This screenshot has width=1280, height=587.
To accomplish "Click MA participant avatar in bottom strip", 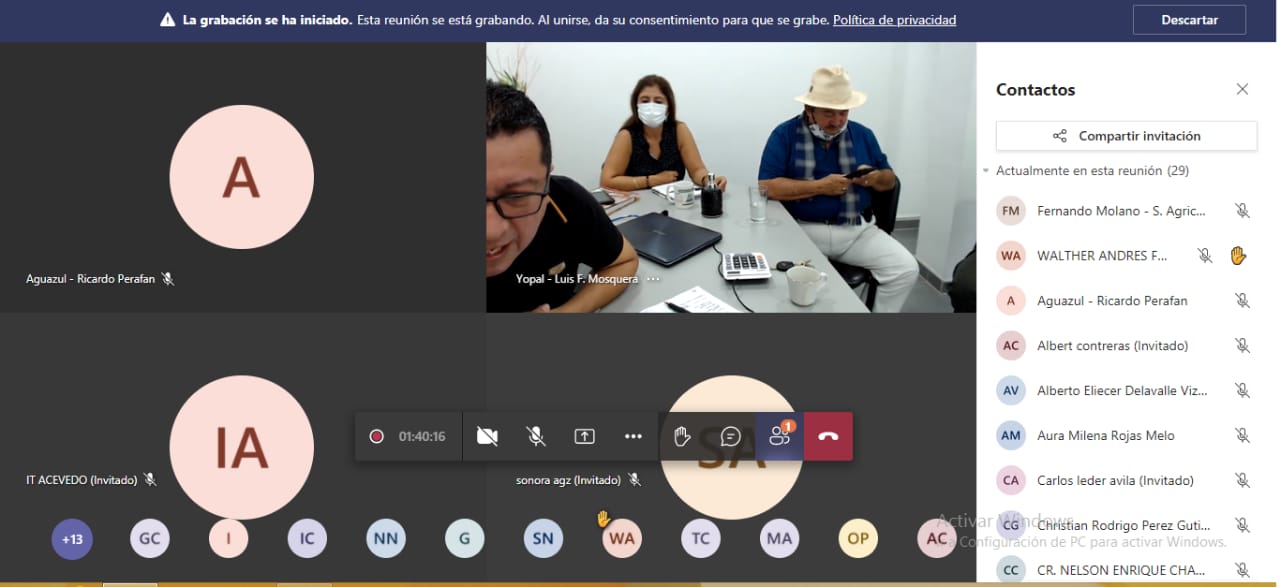I will tap(779, 538).
